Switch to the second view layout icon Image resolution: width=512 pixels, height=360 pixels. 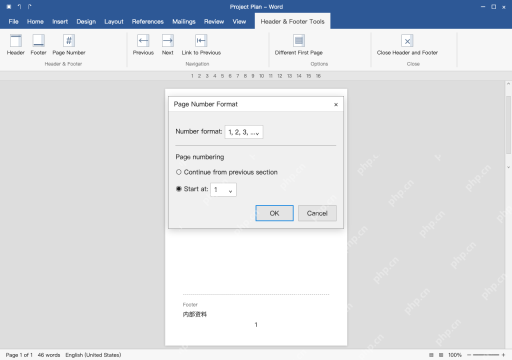click(x=441, y=355)
